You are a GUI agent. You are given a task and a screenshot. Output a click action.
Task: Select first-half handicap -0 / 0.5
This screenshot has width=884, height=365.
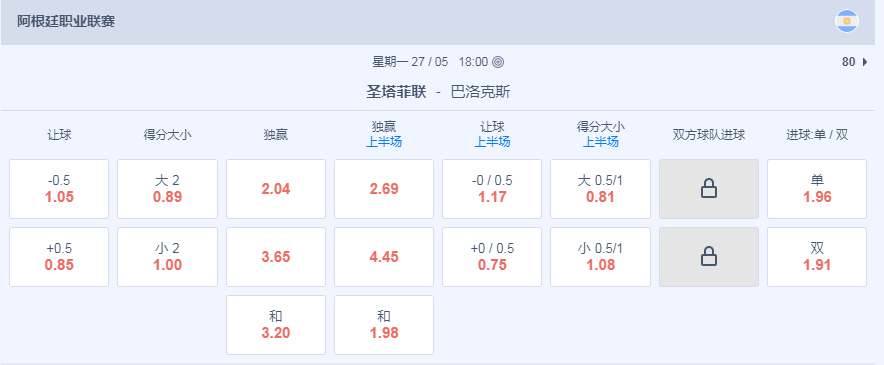coord(492,189)
